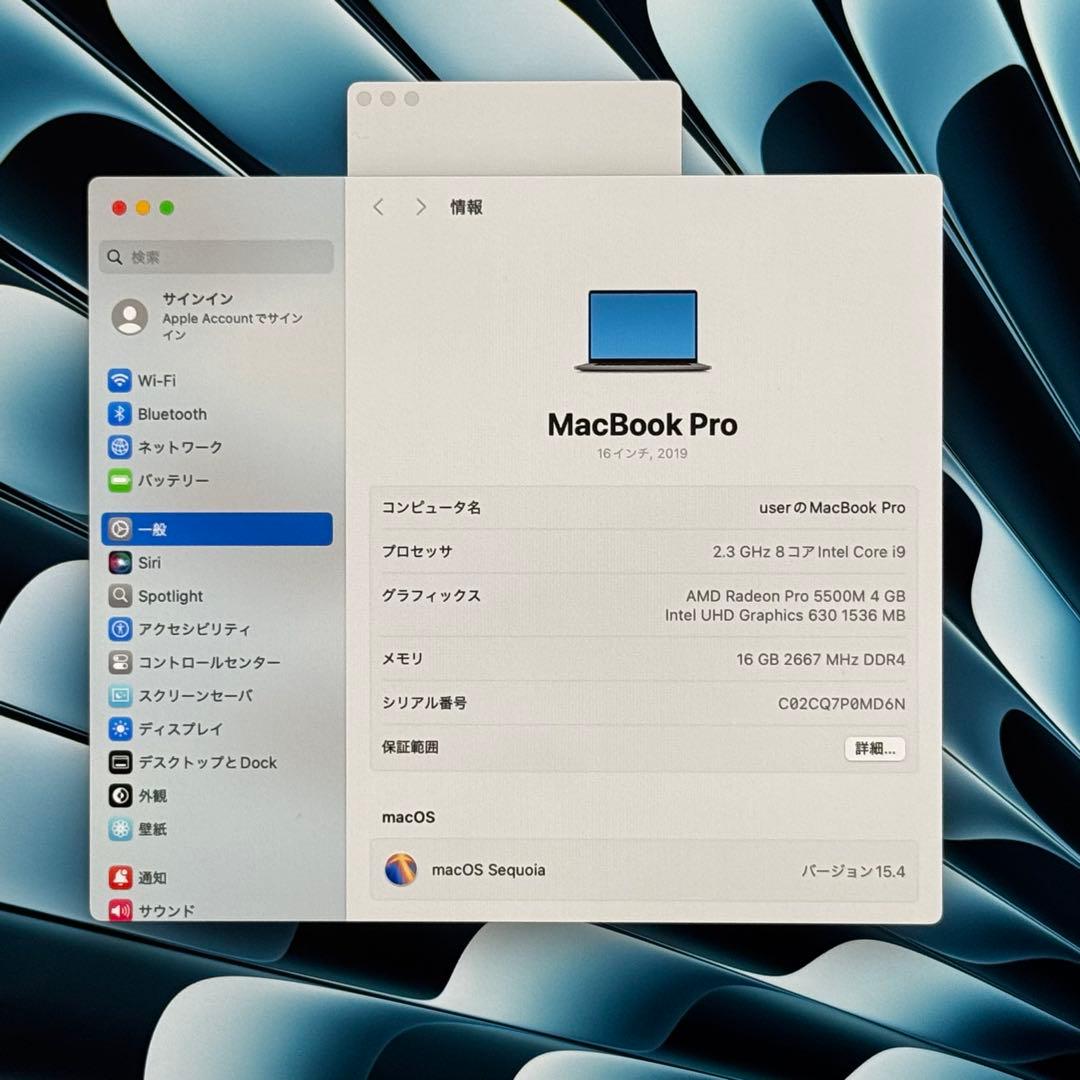Sign in with Apple Account
The width and height of the screenshot is (1080, 1080).
[x=200, y=316]
